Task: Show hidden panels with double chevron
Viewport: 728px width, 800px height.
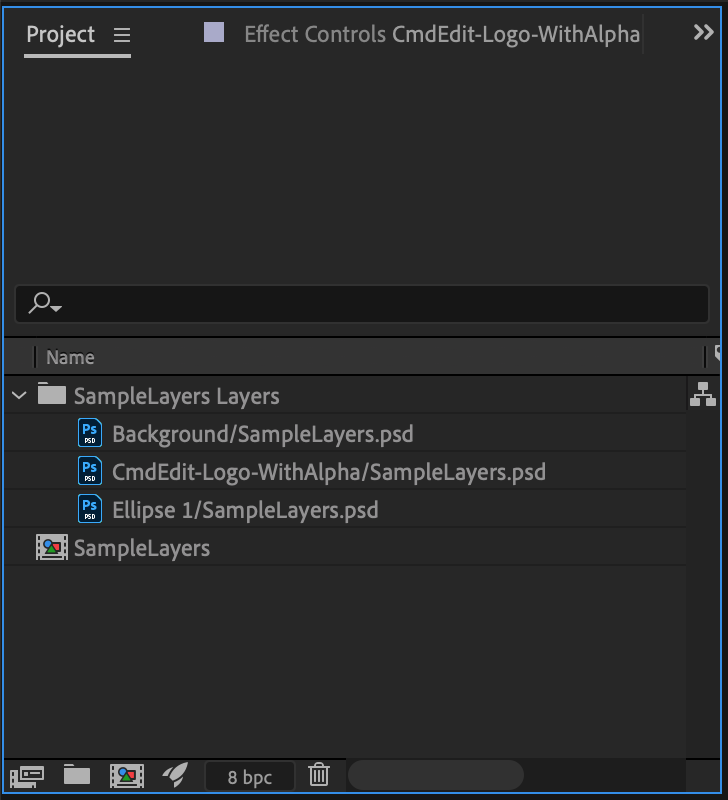Action: 703,33
